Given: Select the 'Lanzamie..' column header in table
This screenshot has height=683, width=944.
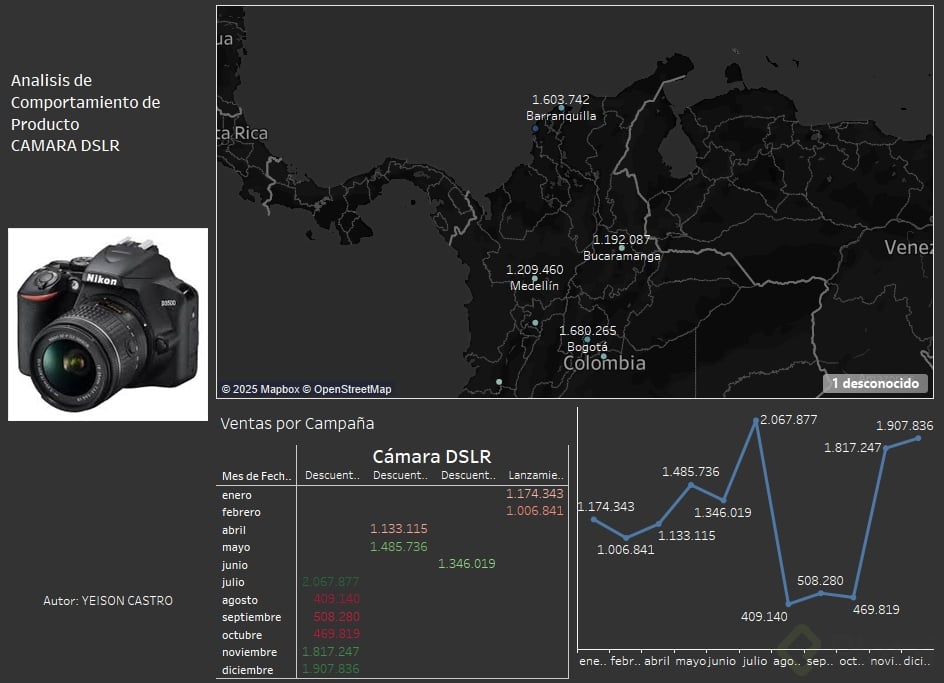Looking at the screenshot, I should (x=536, y=475).
